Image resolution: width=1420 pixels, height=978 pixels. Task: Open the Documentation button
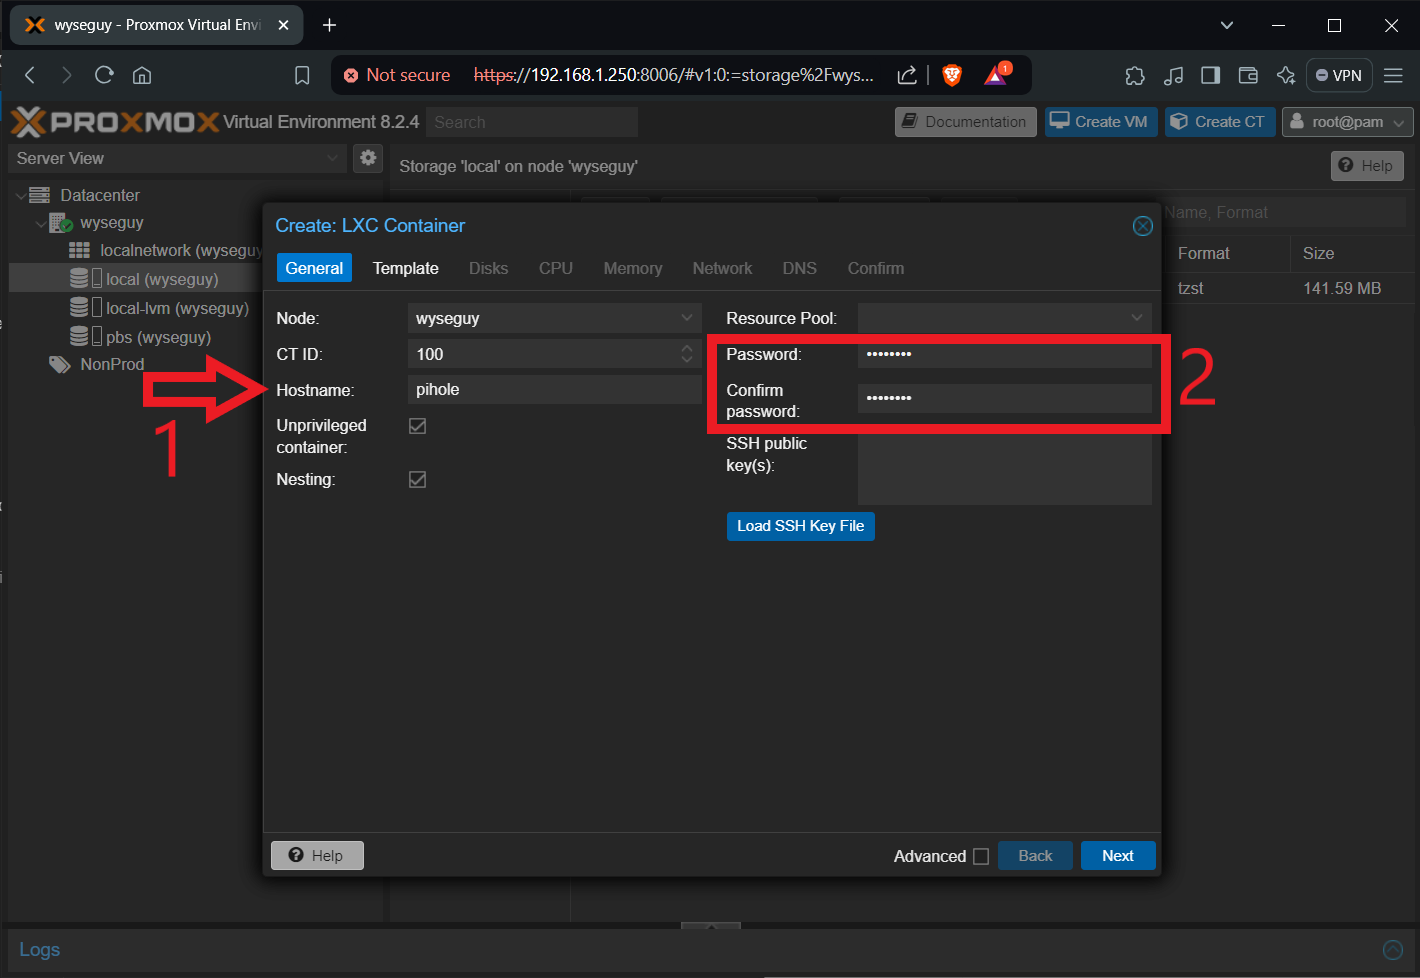point(966,122)
